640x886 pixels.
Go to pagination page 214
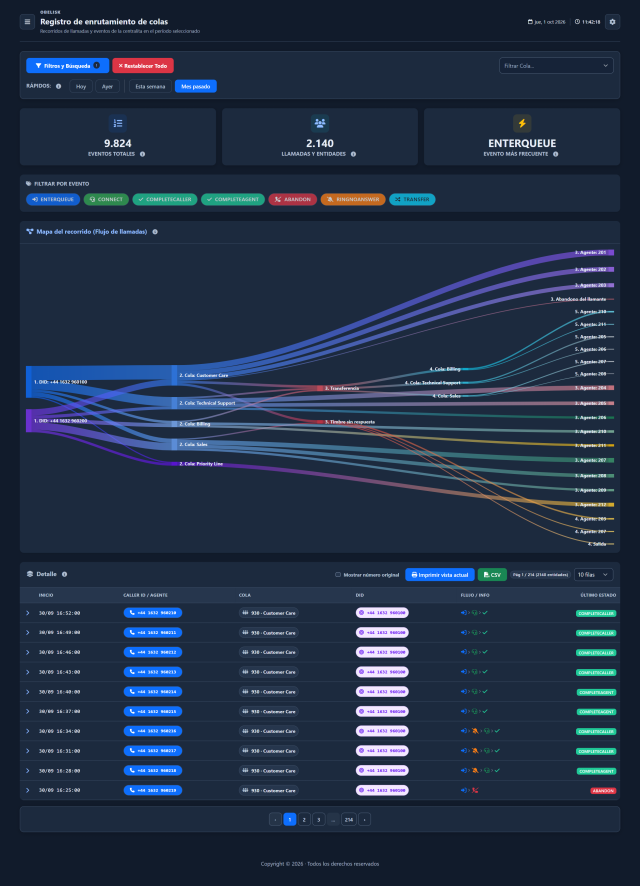coord(349,819)
